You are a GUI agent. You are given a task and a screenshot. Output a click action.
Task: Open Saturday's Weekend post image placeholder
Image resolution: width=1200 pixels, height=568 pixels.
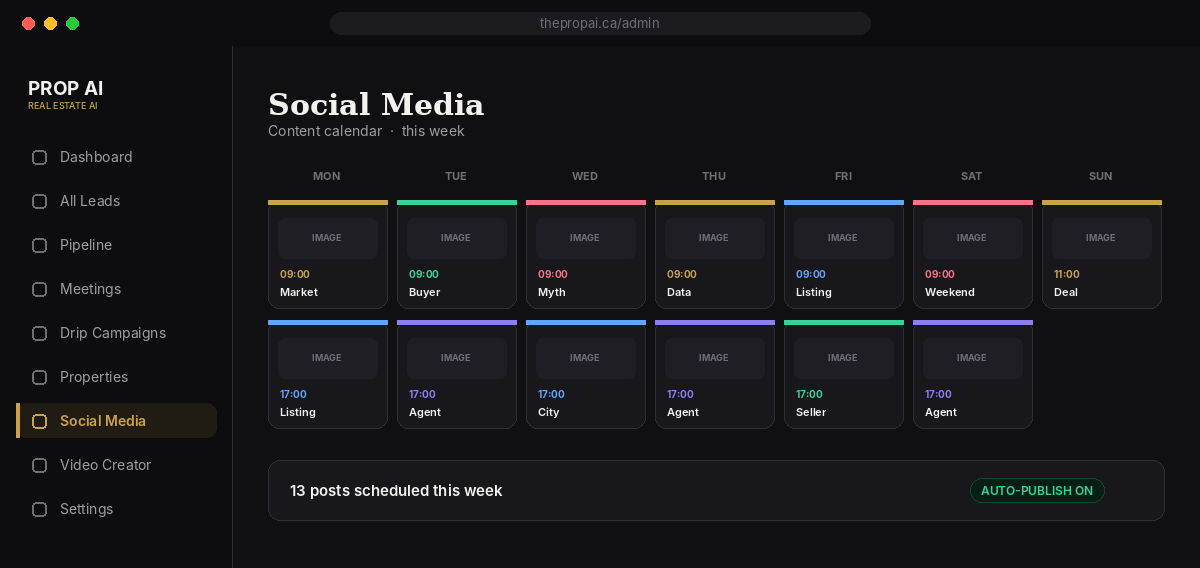click(972, 238)
